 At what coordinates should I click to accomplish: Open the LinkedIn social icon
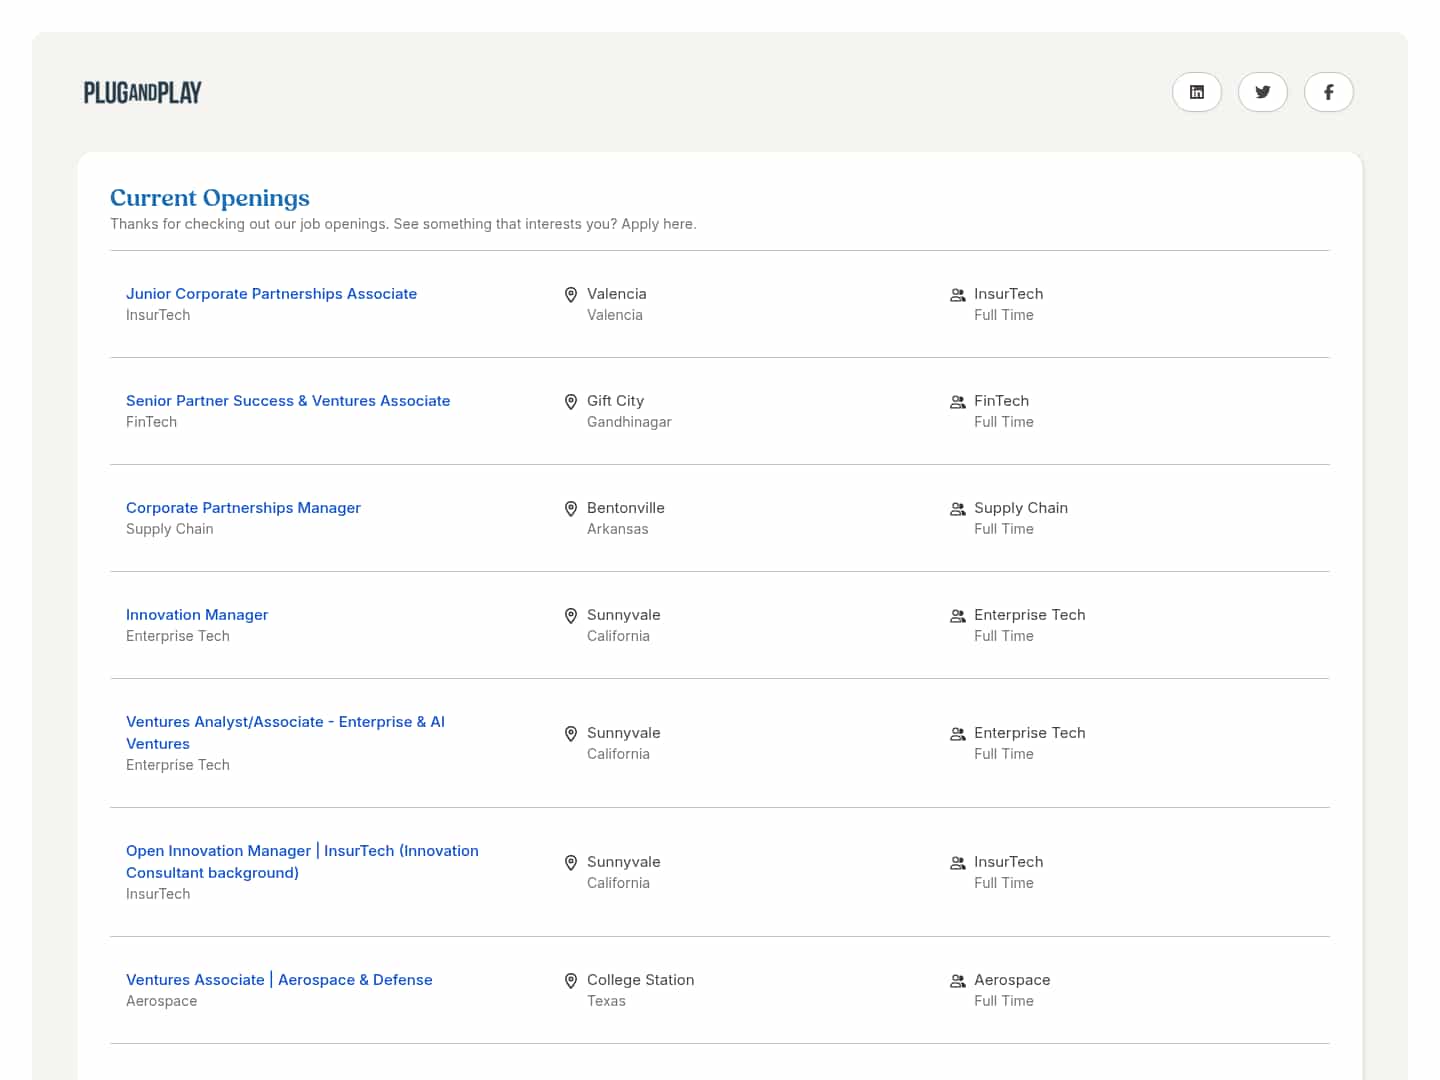[1196, 92]
